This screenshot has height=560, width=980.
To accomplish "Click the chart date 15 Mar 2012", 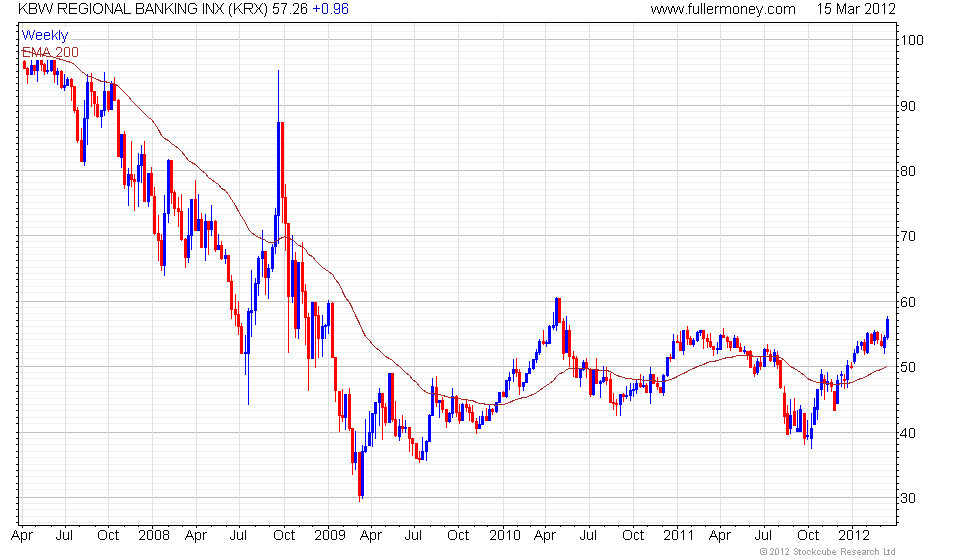I will pos(856,9).
